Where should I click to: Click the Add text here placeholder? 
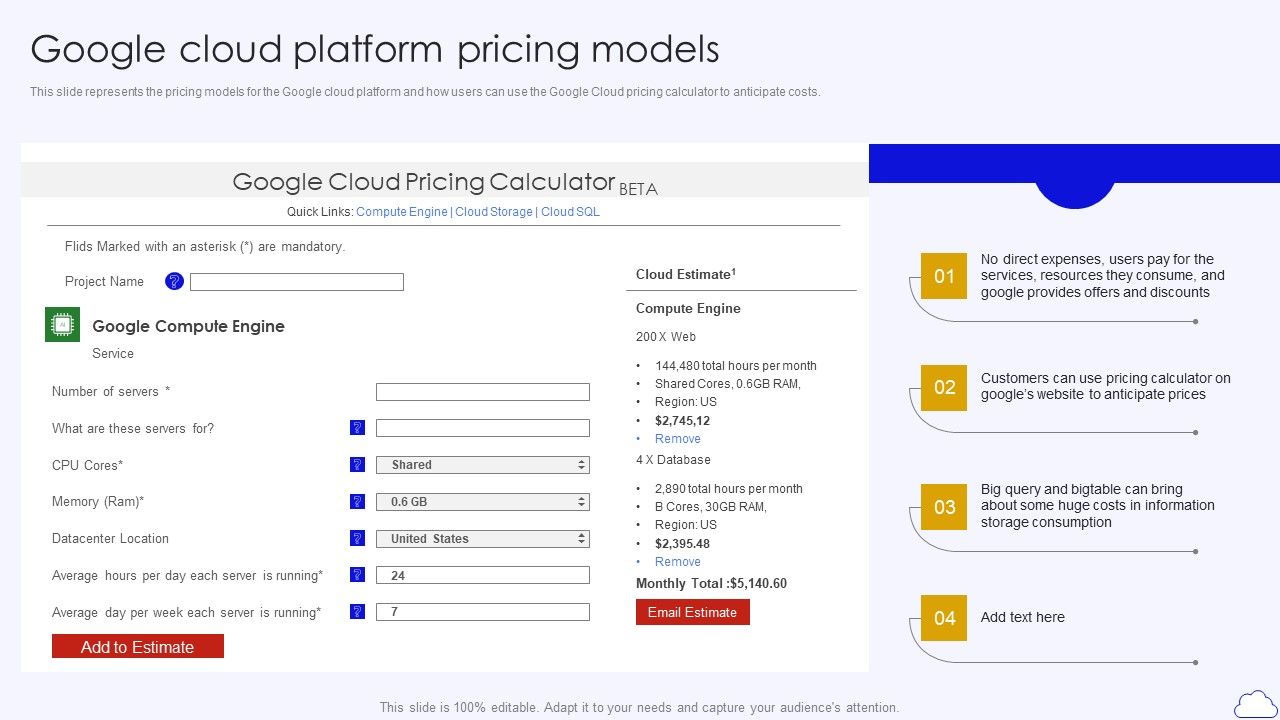[1023, 617]
